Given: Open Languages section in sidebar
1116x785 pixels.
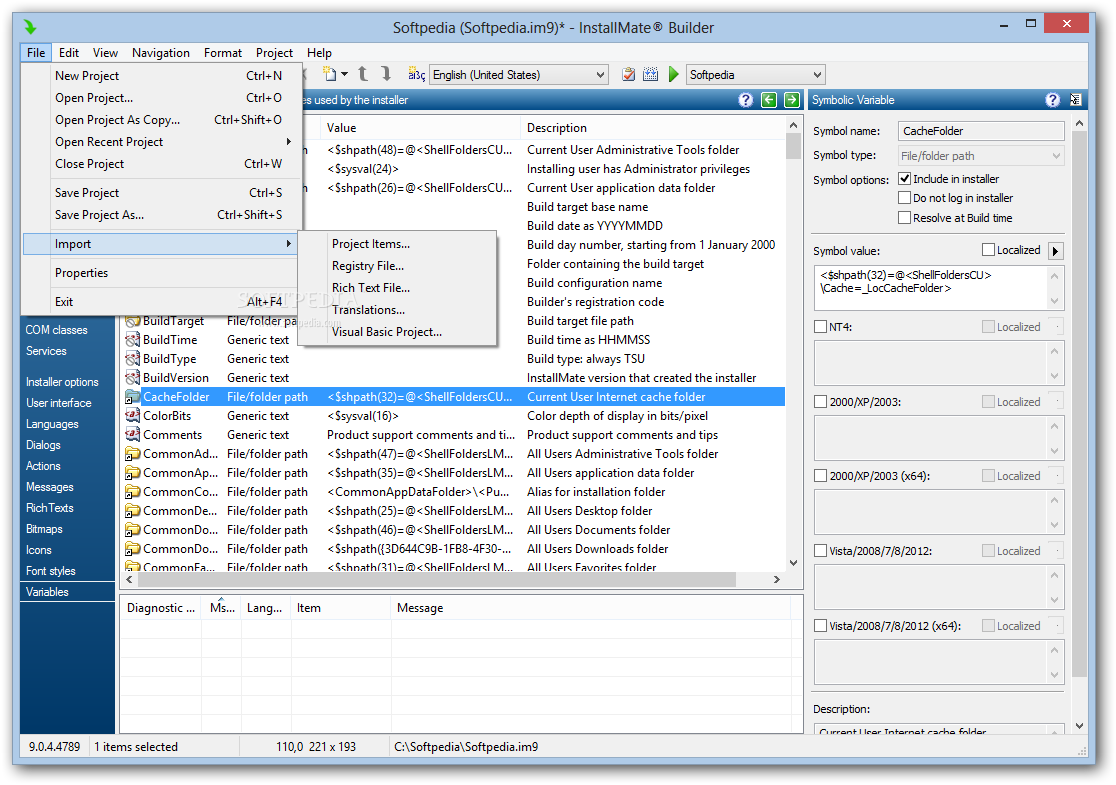Looking at the screenshot, I should [x=52, y=424].
